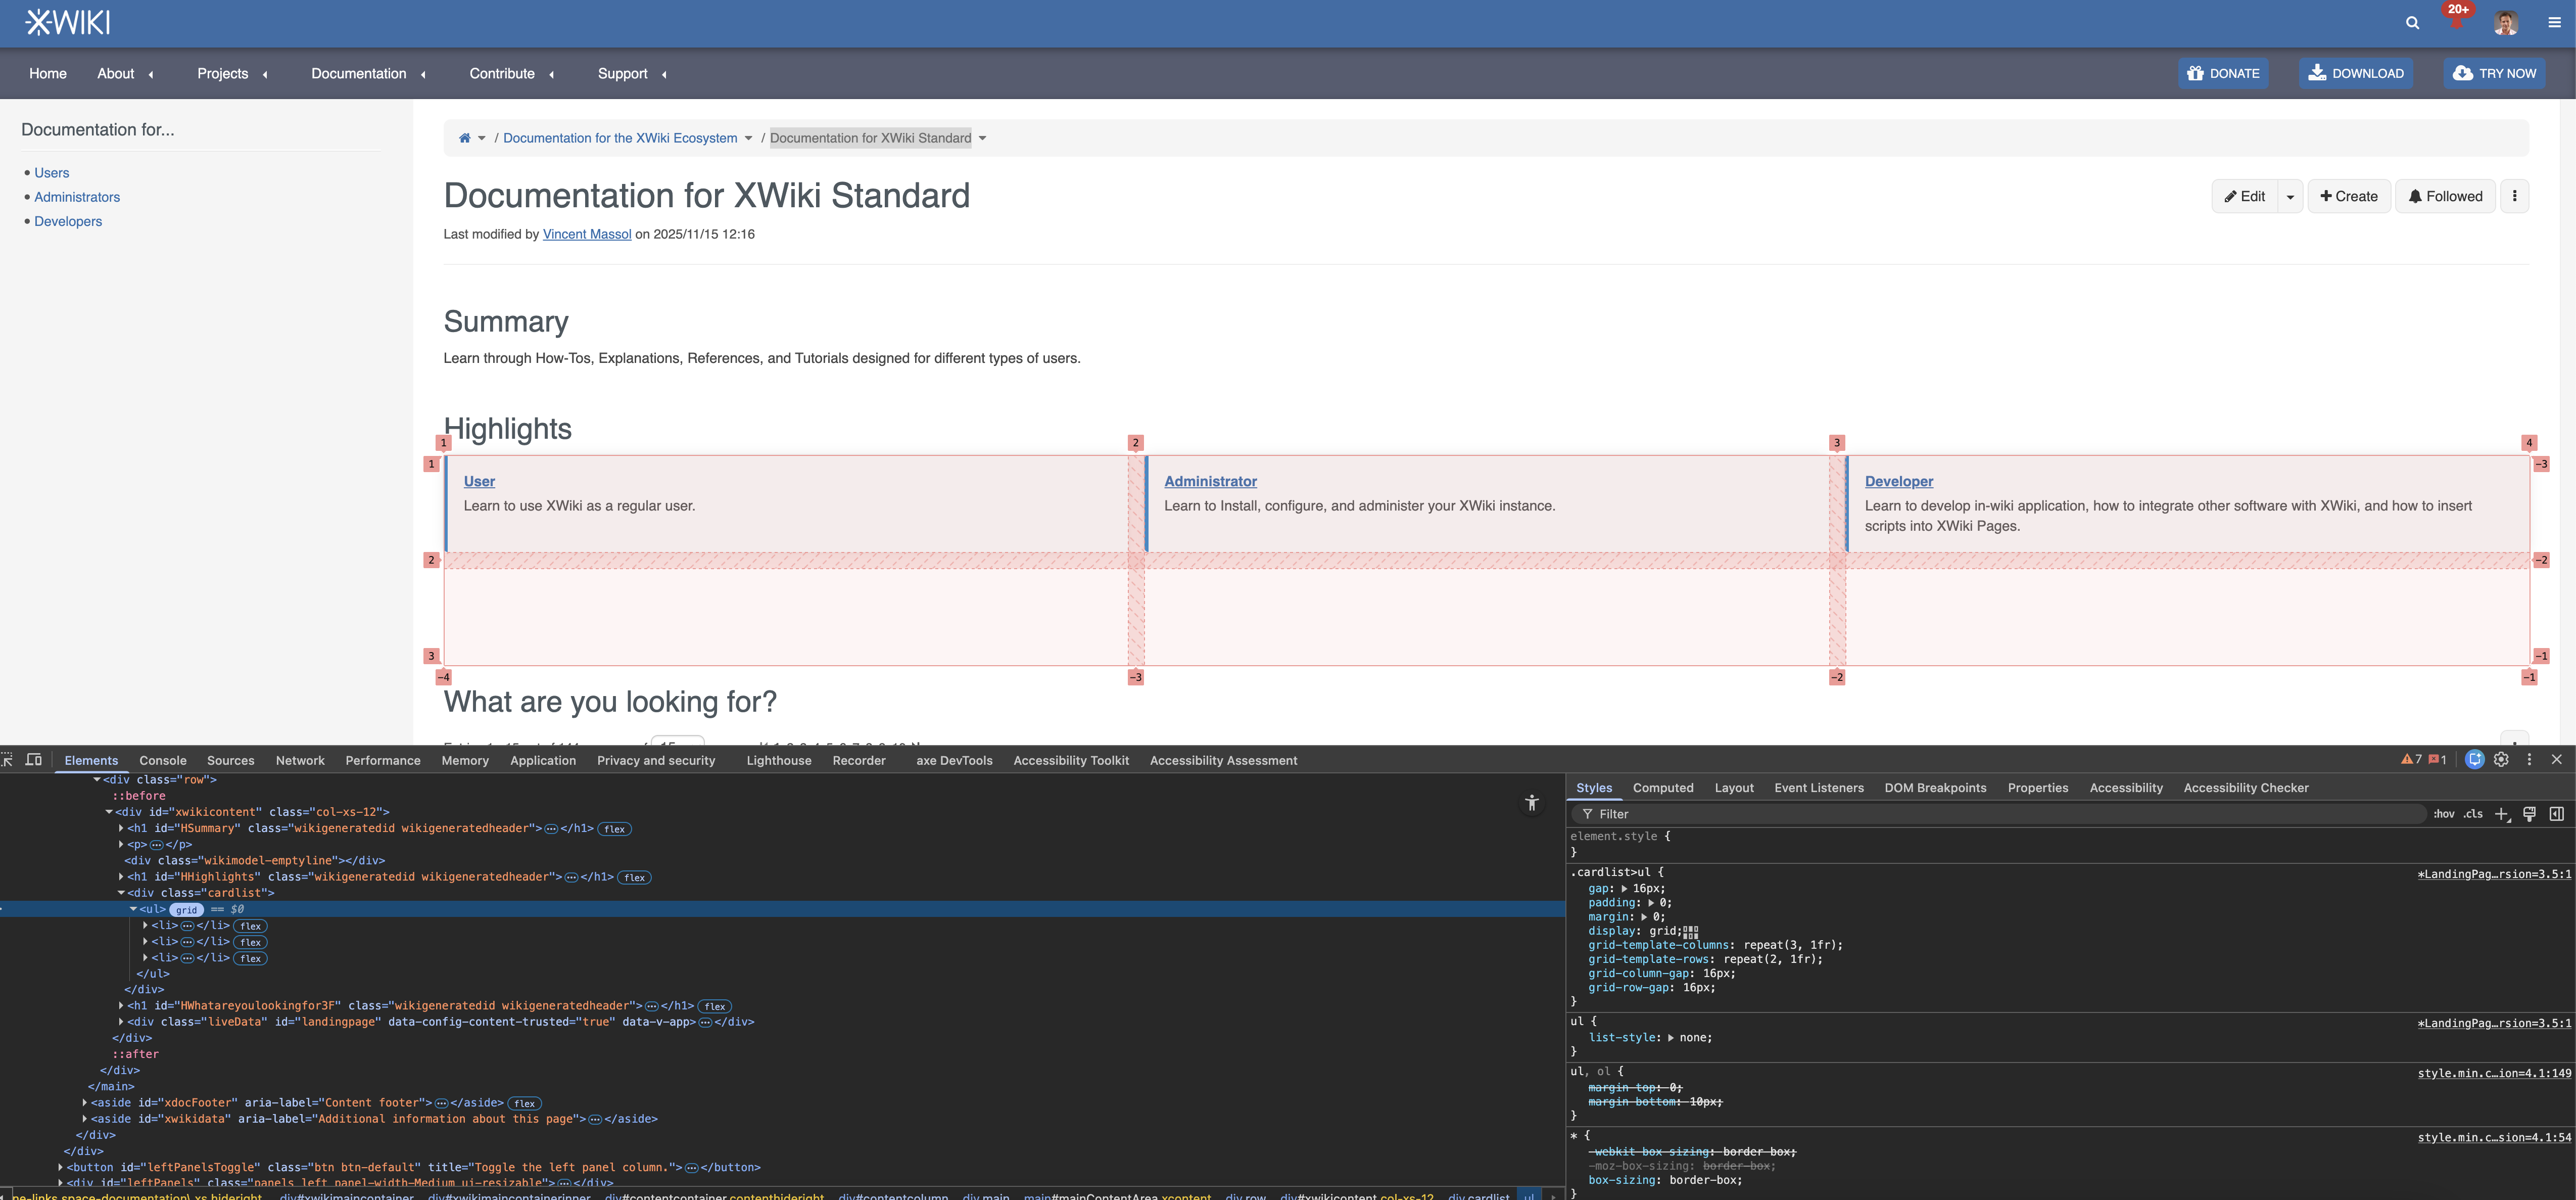Click the search magnifier icon in the header

tap(2412, 23)
